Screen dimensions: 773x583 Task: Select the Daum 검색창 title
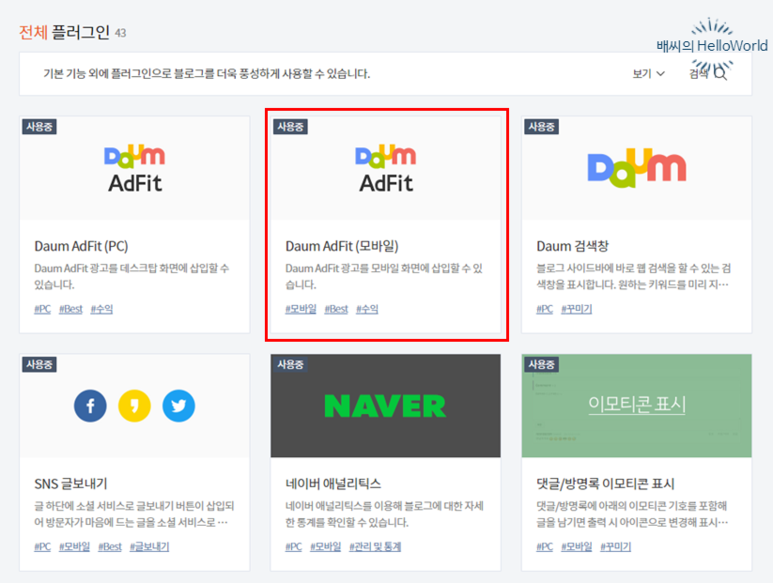coord(572,246)
